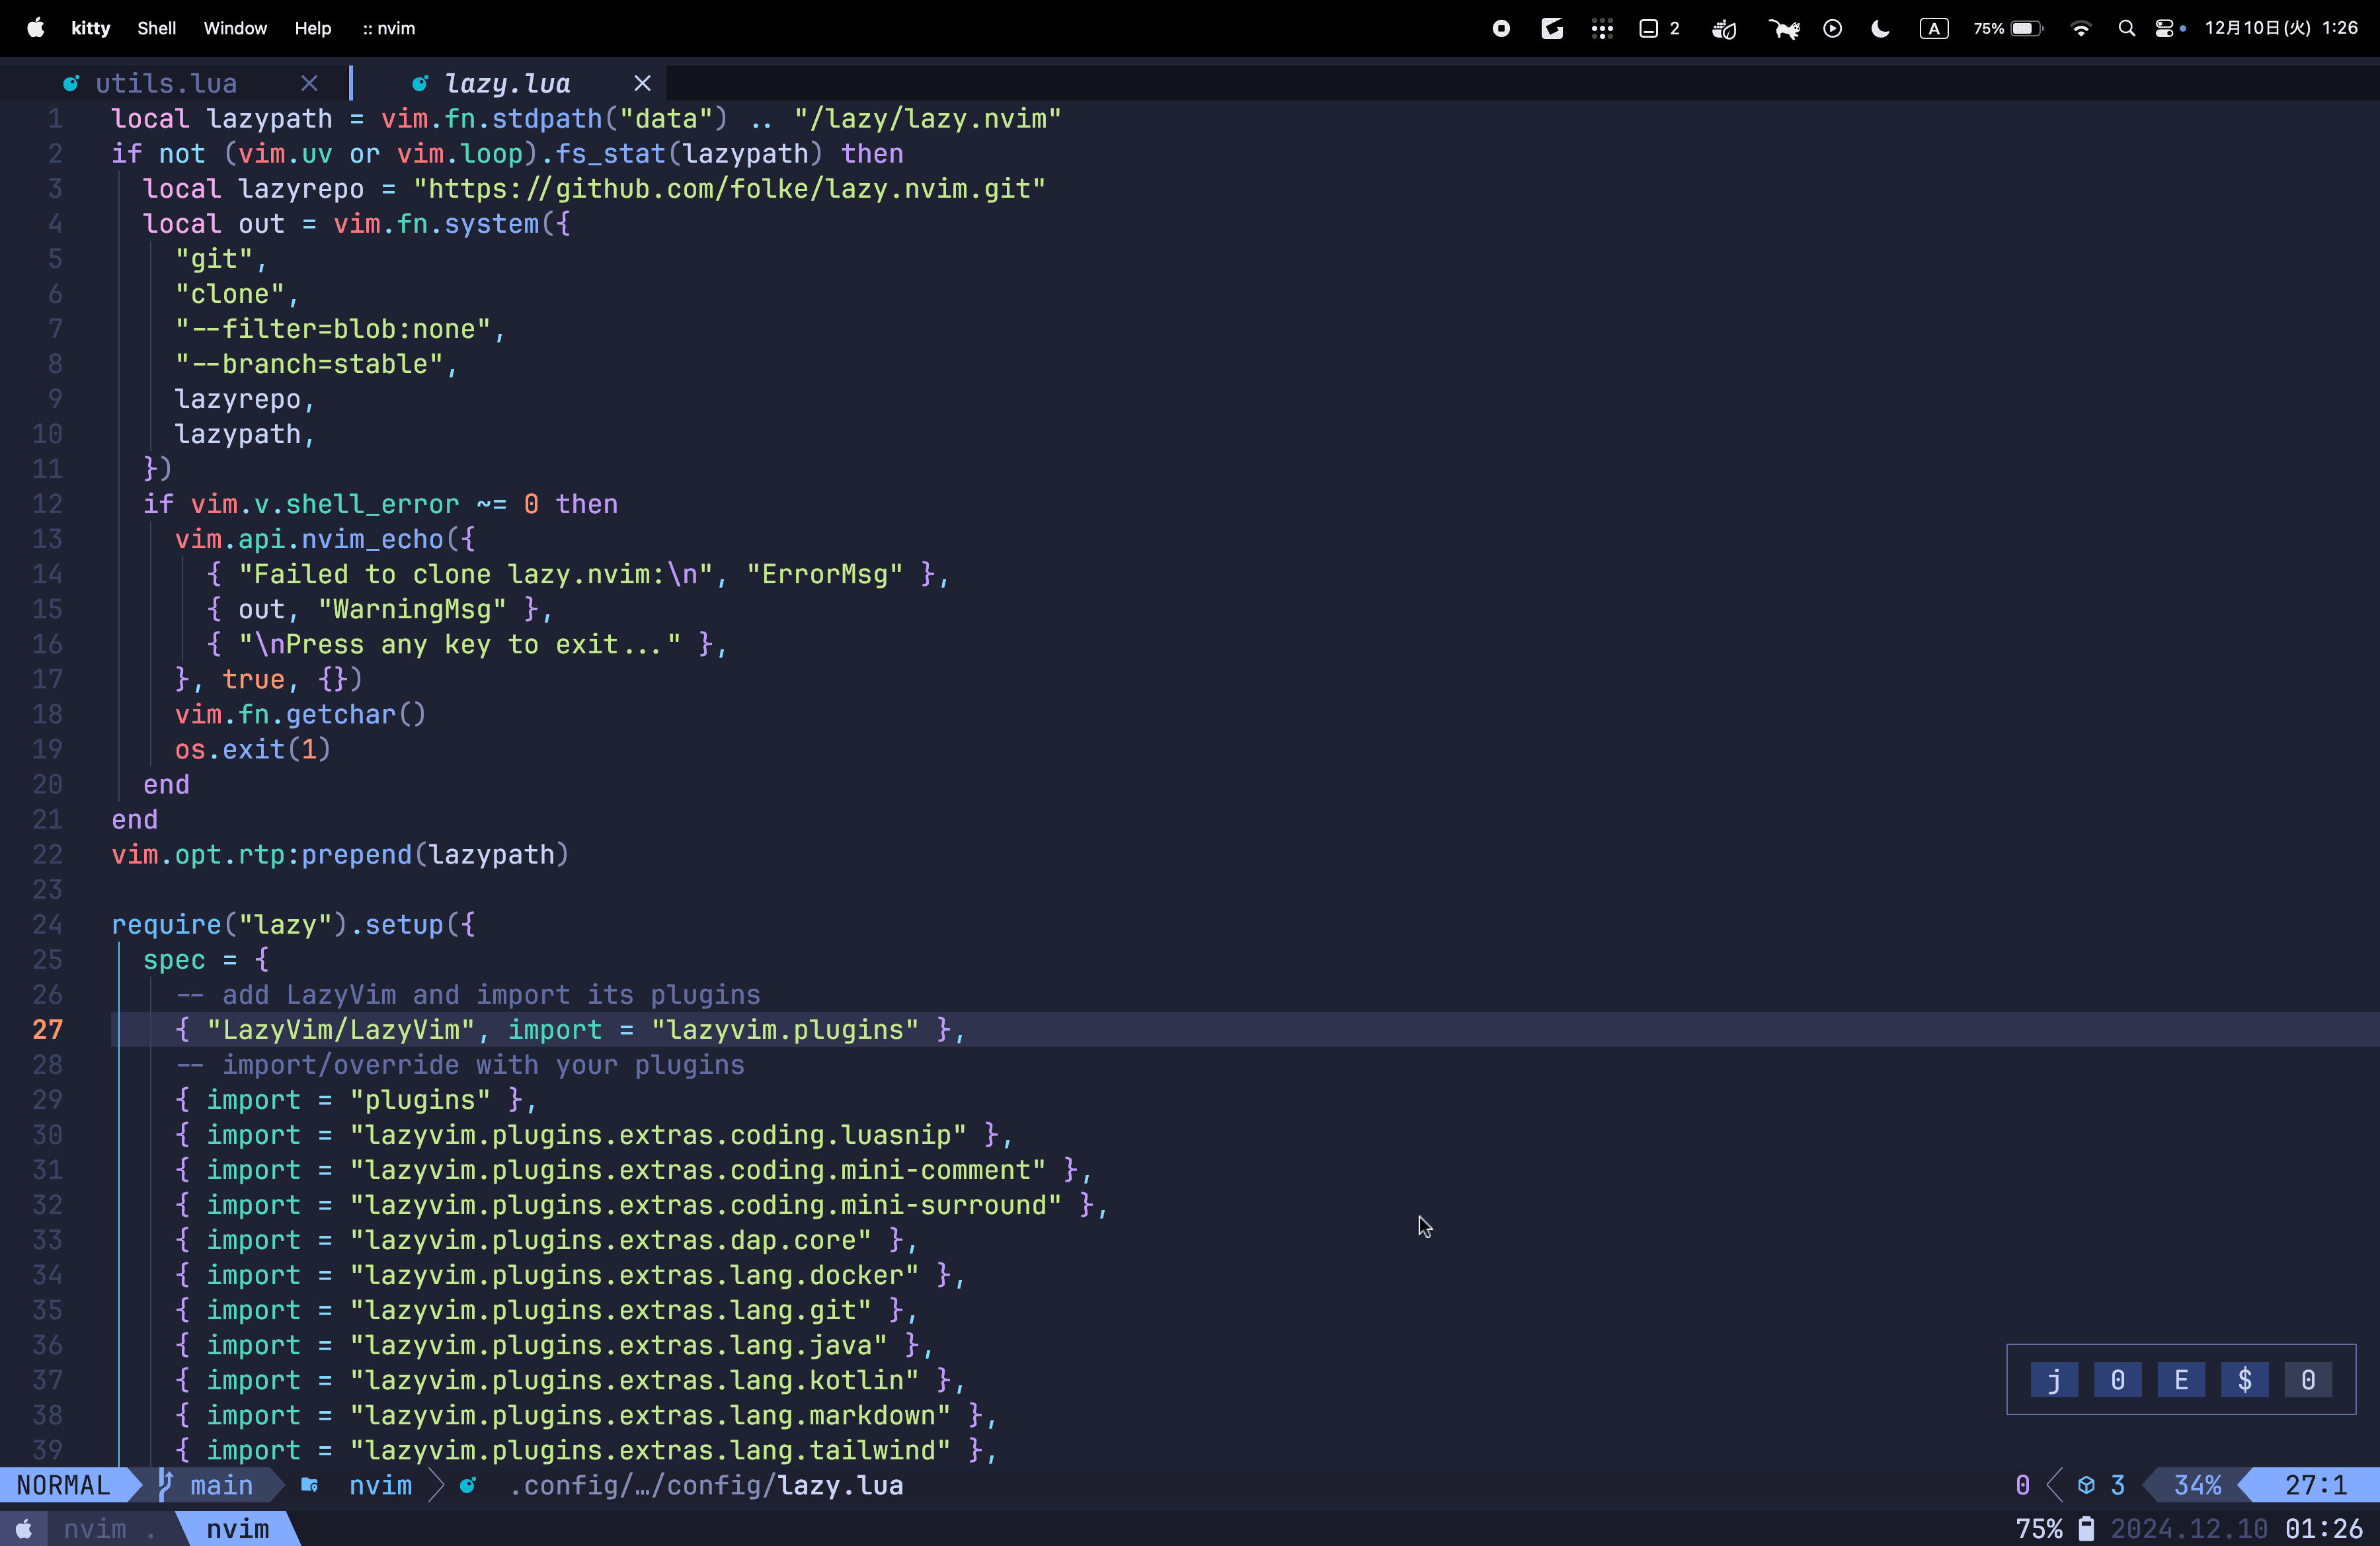Click the E key in keystroke overlay

2181,1380
